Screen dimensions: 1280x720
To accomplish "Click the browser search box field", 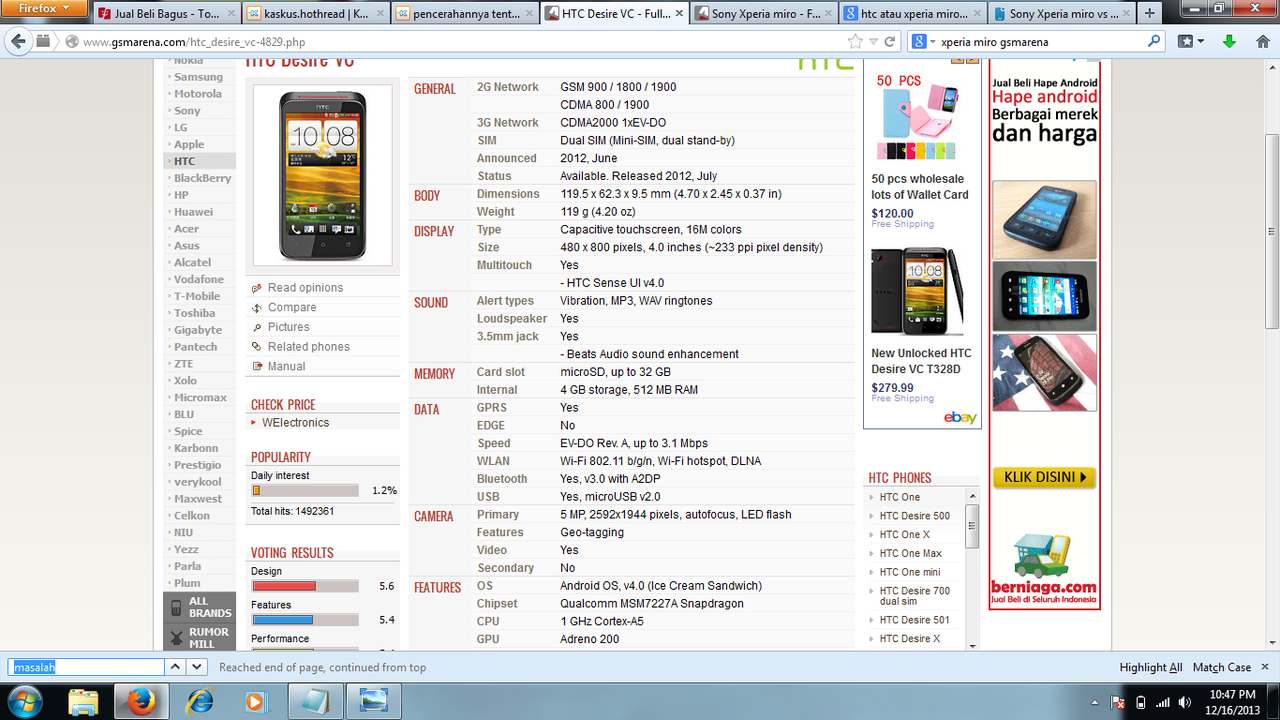I will pos(1041,42).
